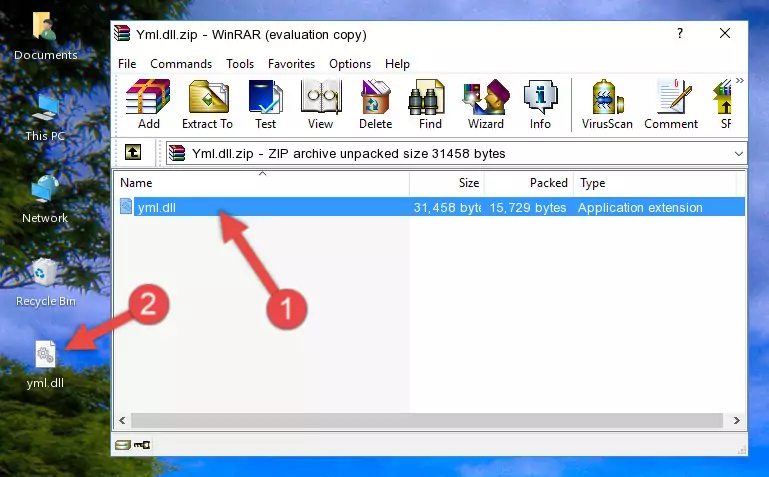The height and width of the screenshot is (477, 769).
Task: Sort by the Name column header
Action: (262, 183)
